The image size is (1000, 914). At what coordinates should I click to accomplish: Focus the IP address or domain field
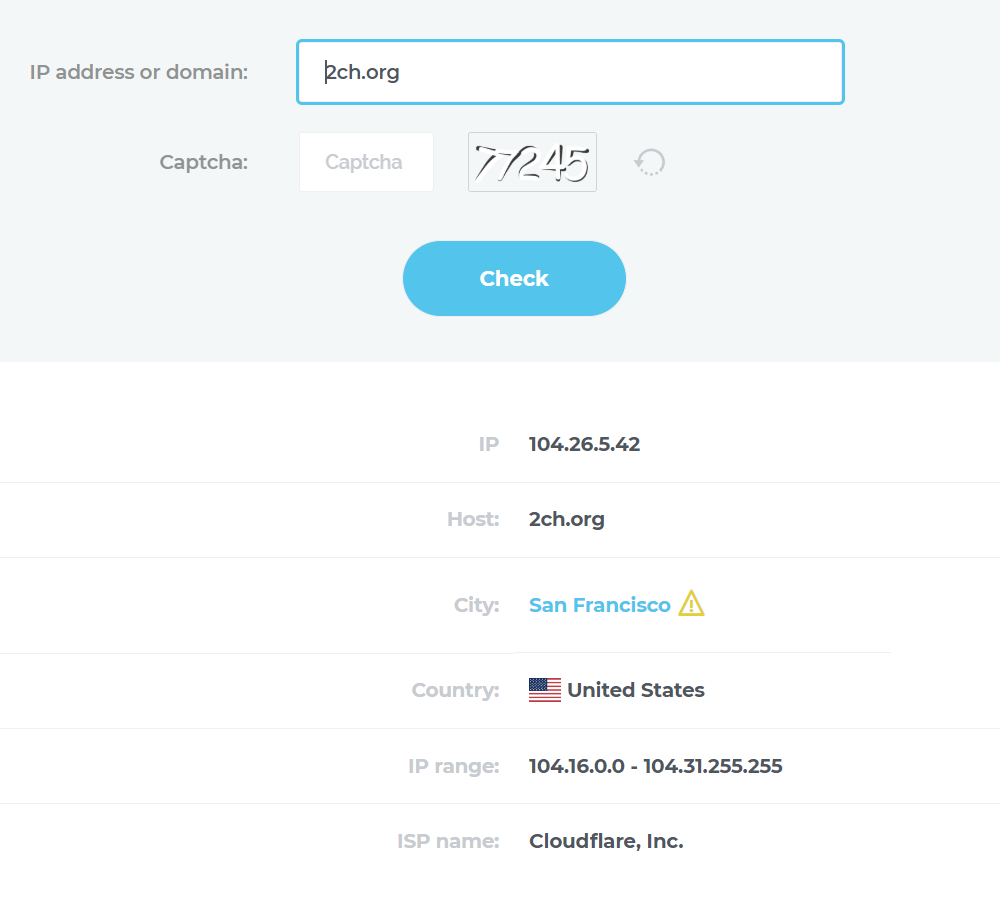tap(570, 72)
